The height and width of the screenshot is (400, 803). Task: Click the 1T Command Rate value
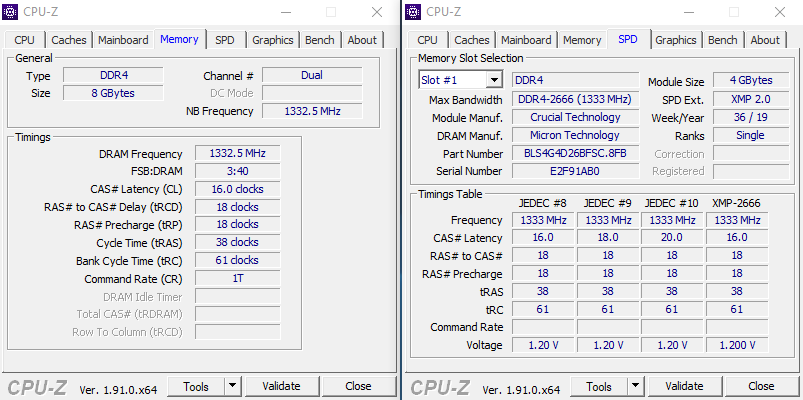coord(238,278)
